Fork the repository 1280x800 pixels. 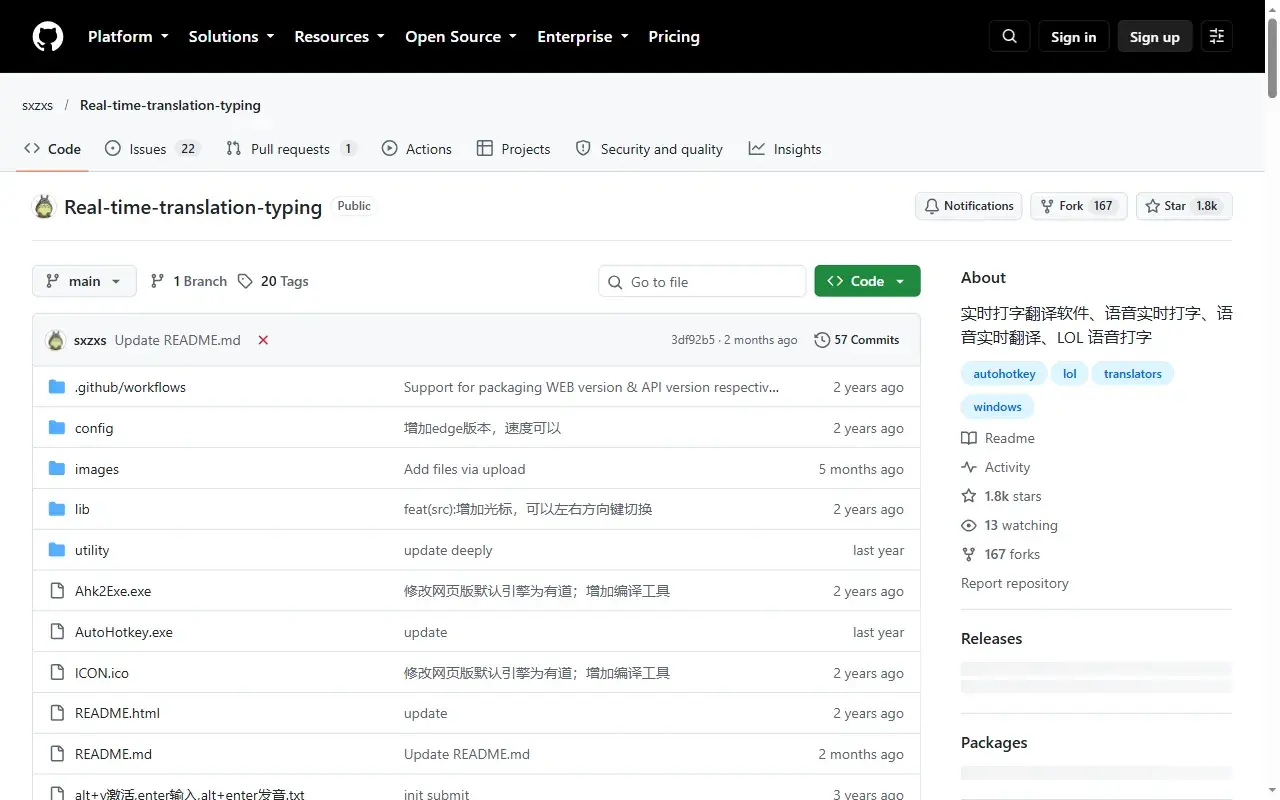(1079, 206)
